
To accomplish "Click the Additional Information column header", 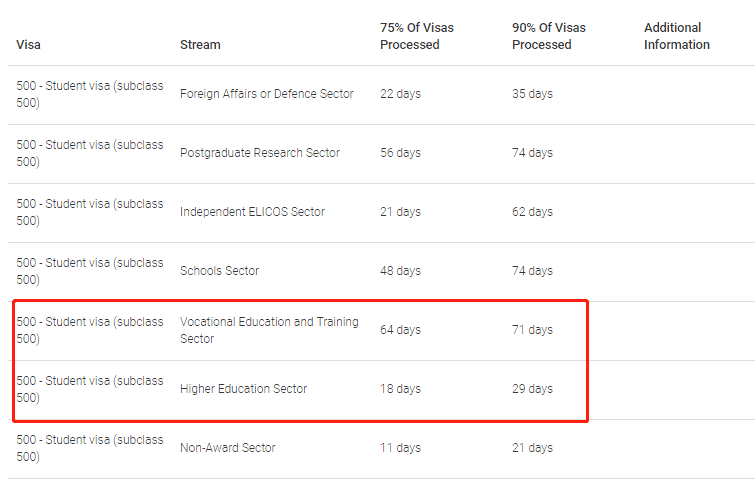I will [x=677, y=36].
